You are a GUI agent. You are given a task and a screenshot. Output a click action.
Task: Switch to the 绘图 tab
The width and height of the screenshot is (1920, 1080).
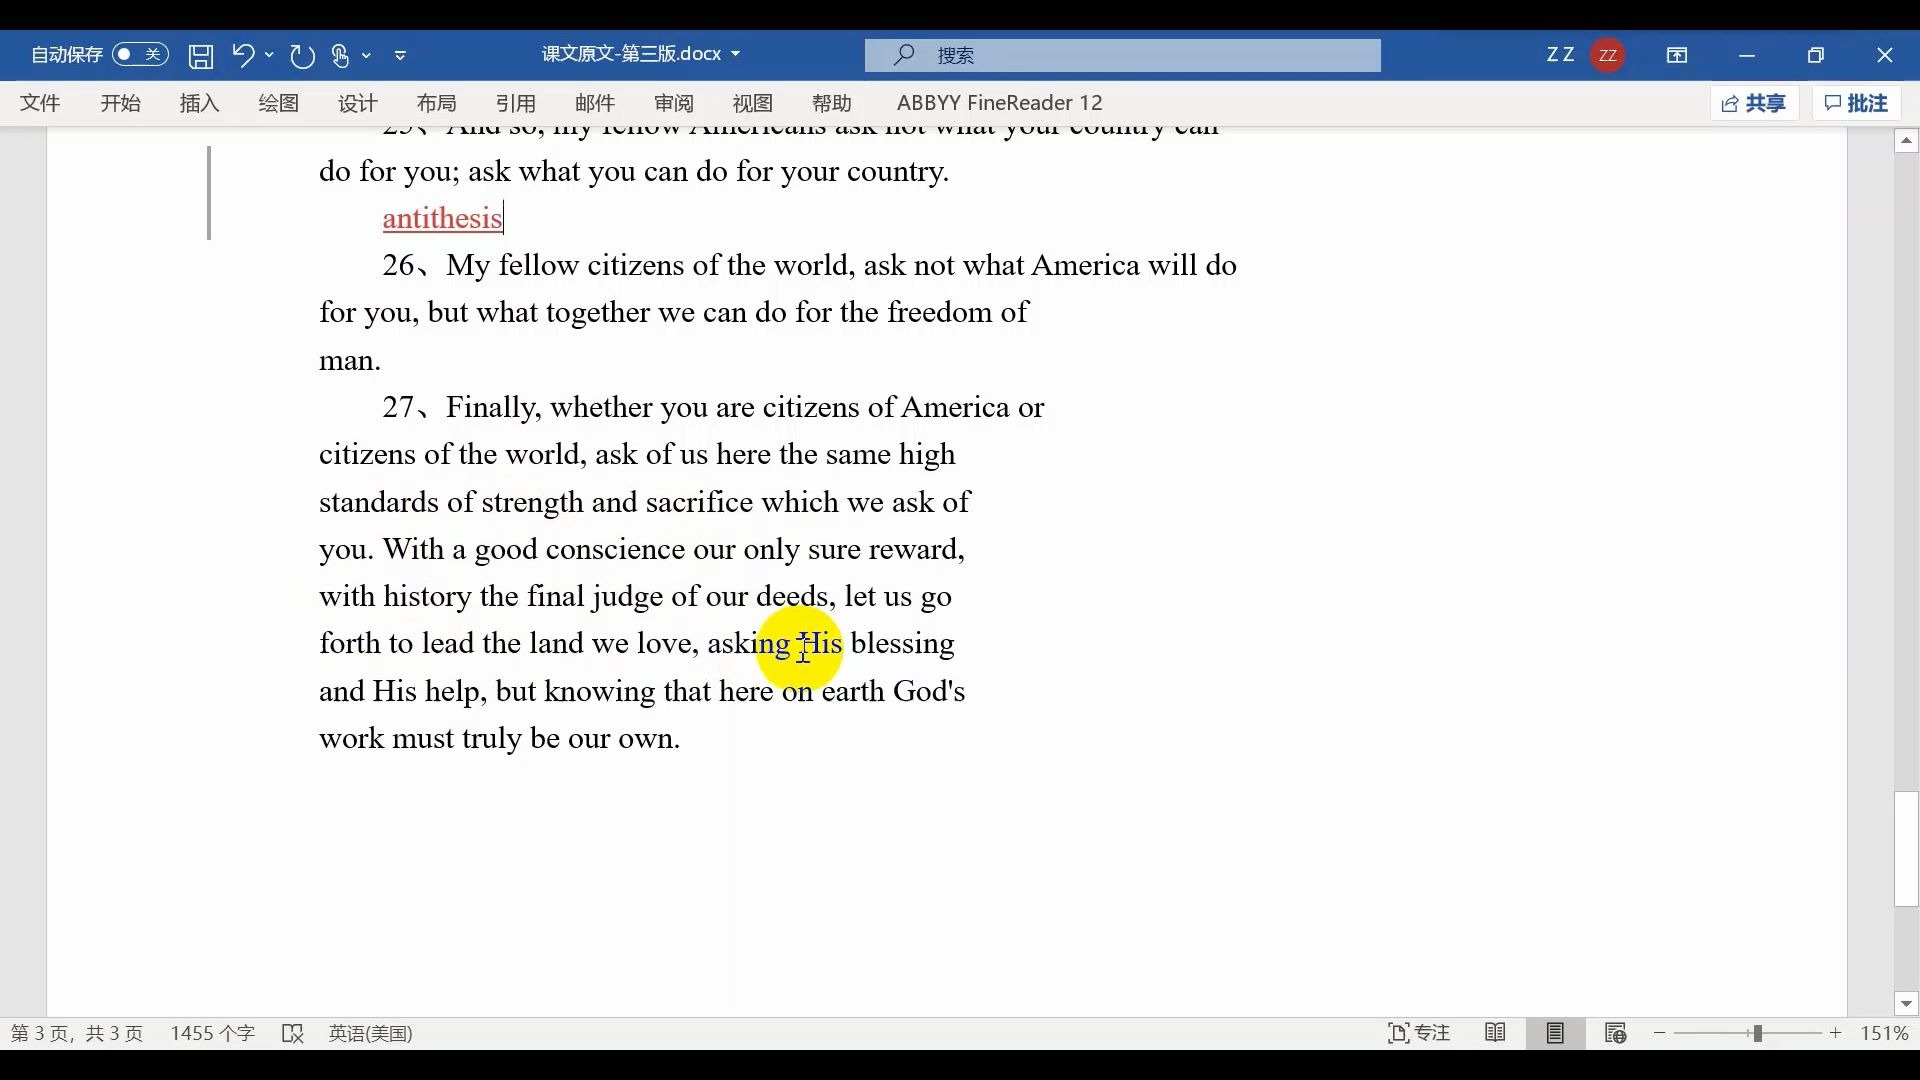coord(279,103)
